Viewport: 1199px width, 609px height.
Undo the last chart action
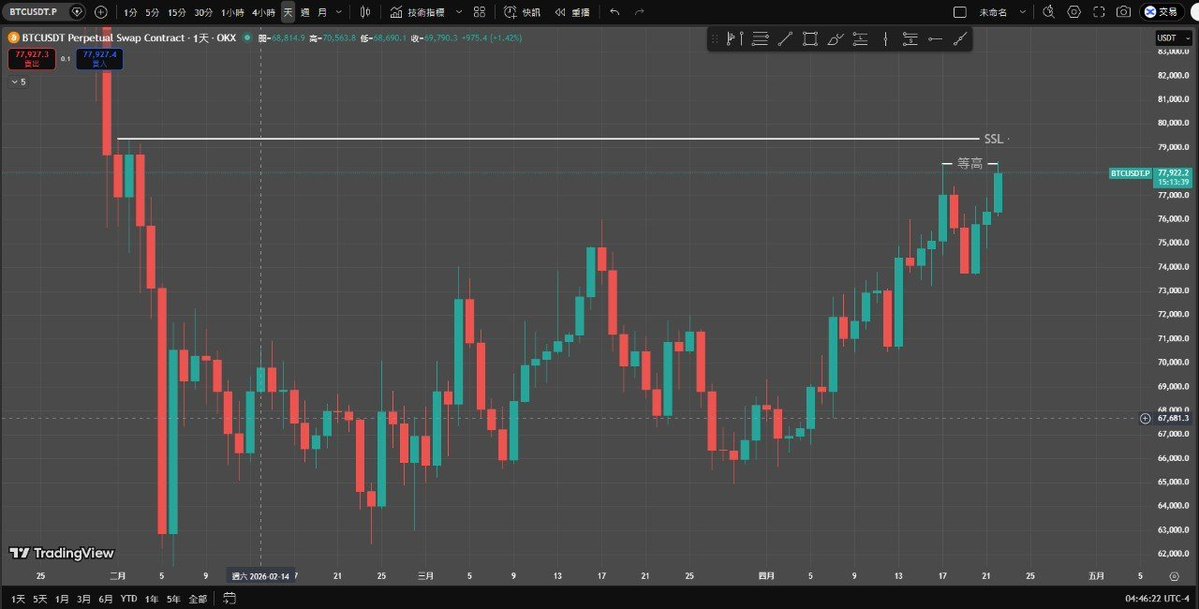[615, 12]
